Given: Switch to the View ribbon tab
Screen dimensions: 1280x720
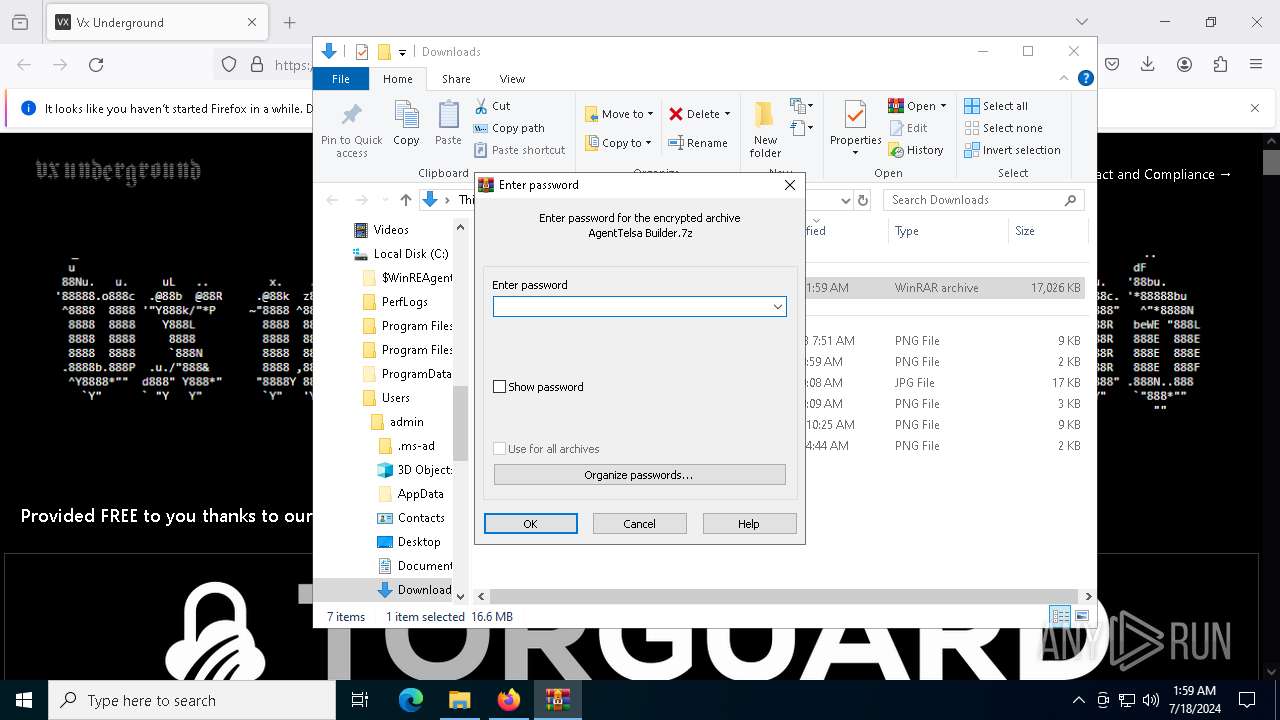Looking at the screenshot, I should tap(512, 79).
